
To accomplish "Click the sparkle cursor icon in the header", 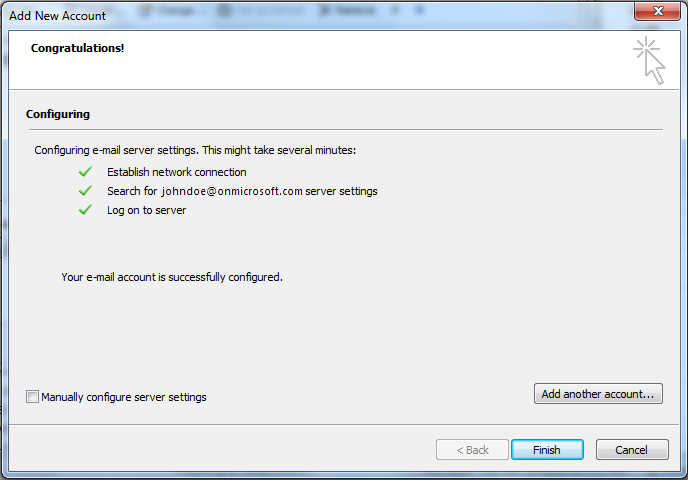I will pos(649,59).
